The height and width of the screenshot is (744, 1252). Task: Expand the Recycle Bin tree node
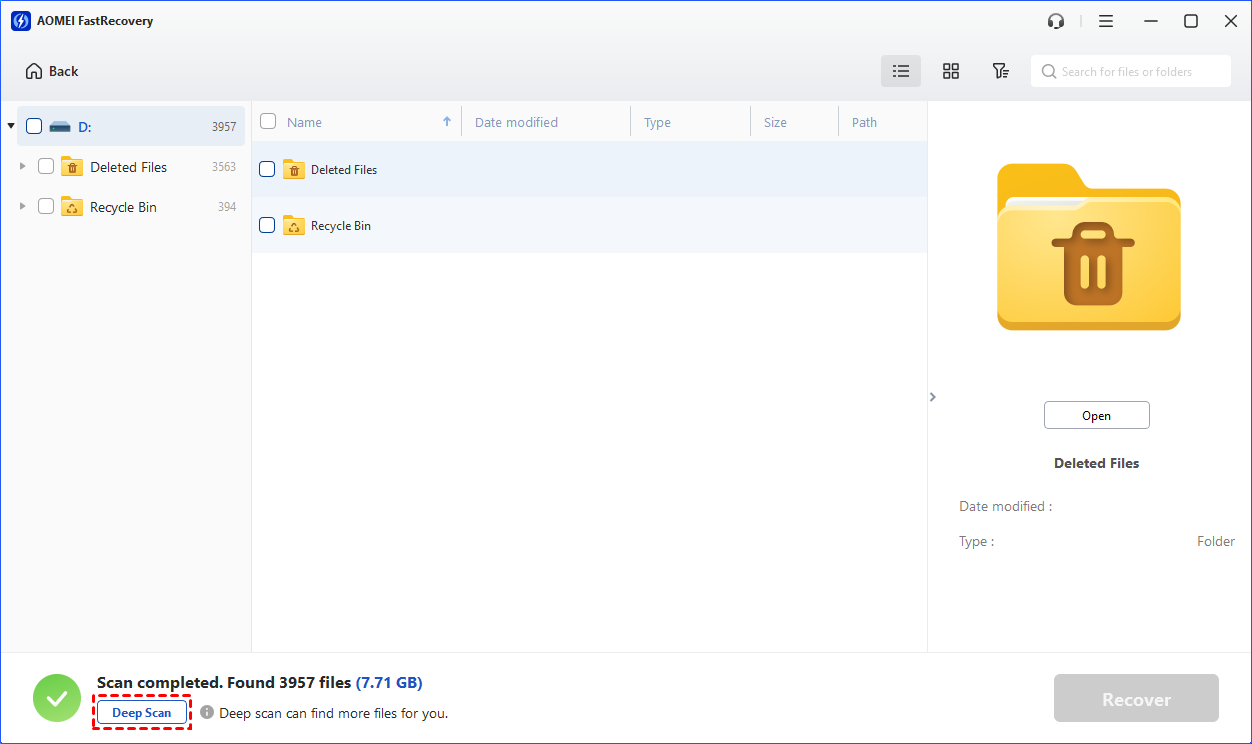[22, 207]
